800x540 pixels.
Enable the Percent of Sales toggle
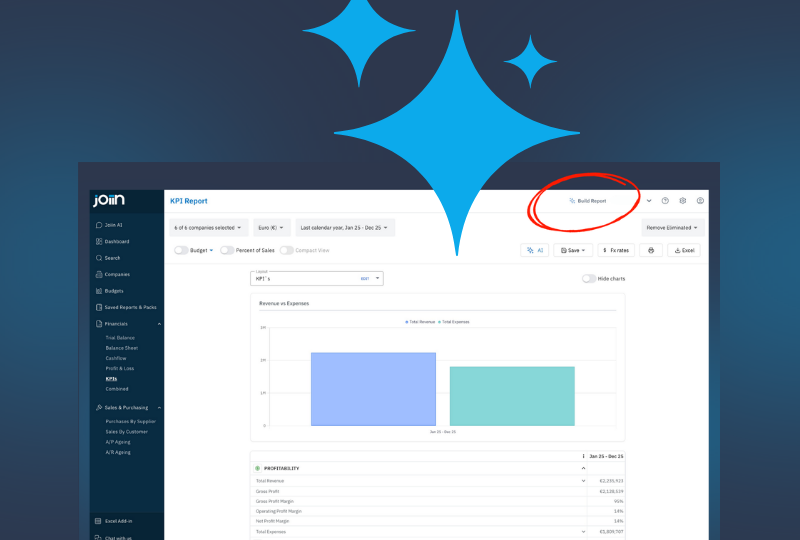(x=227, y=250)
